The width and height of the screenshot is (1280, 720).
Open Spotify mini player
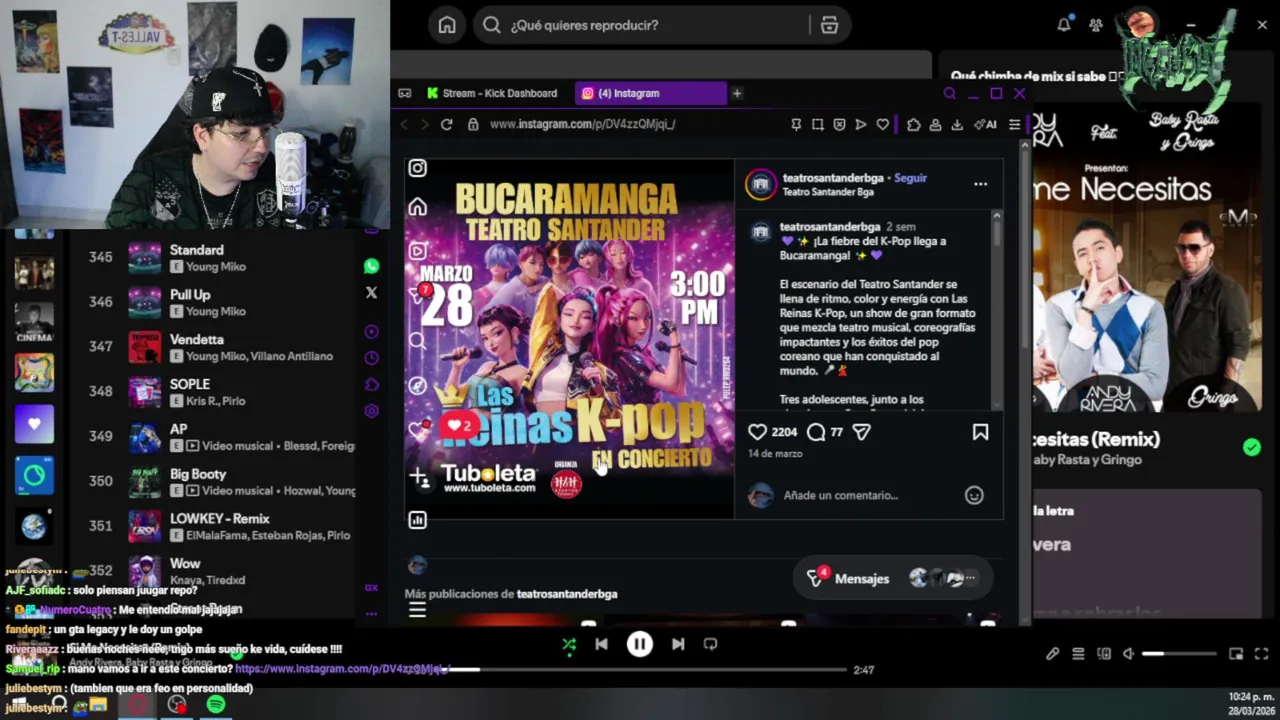point(1236,654)
